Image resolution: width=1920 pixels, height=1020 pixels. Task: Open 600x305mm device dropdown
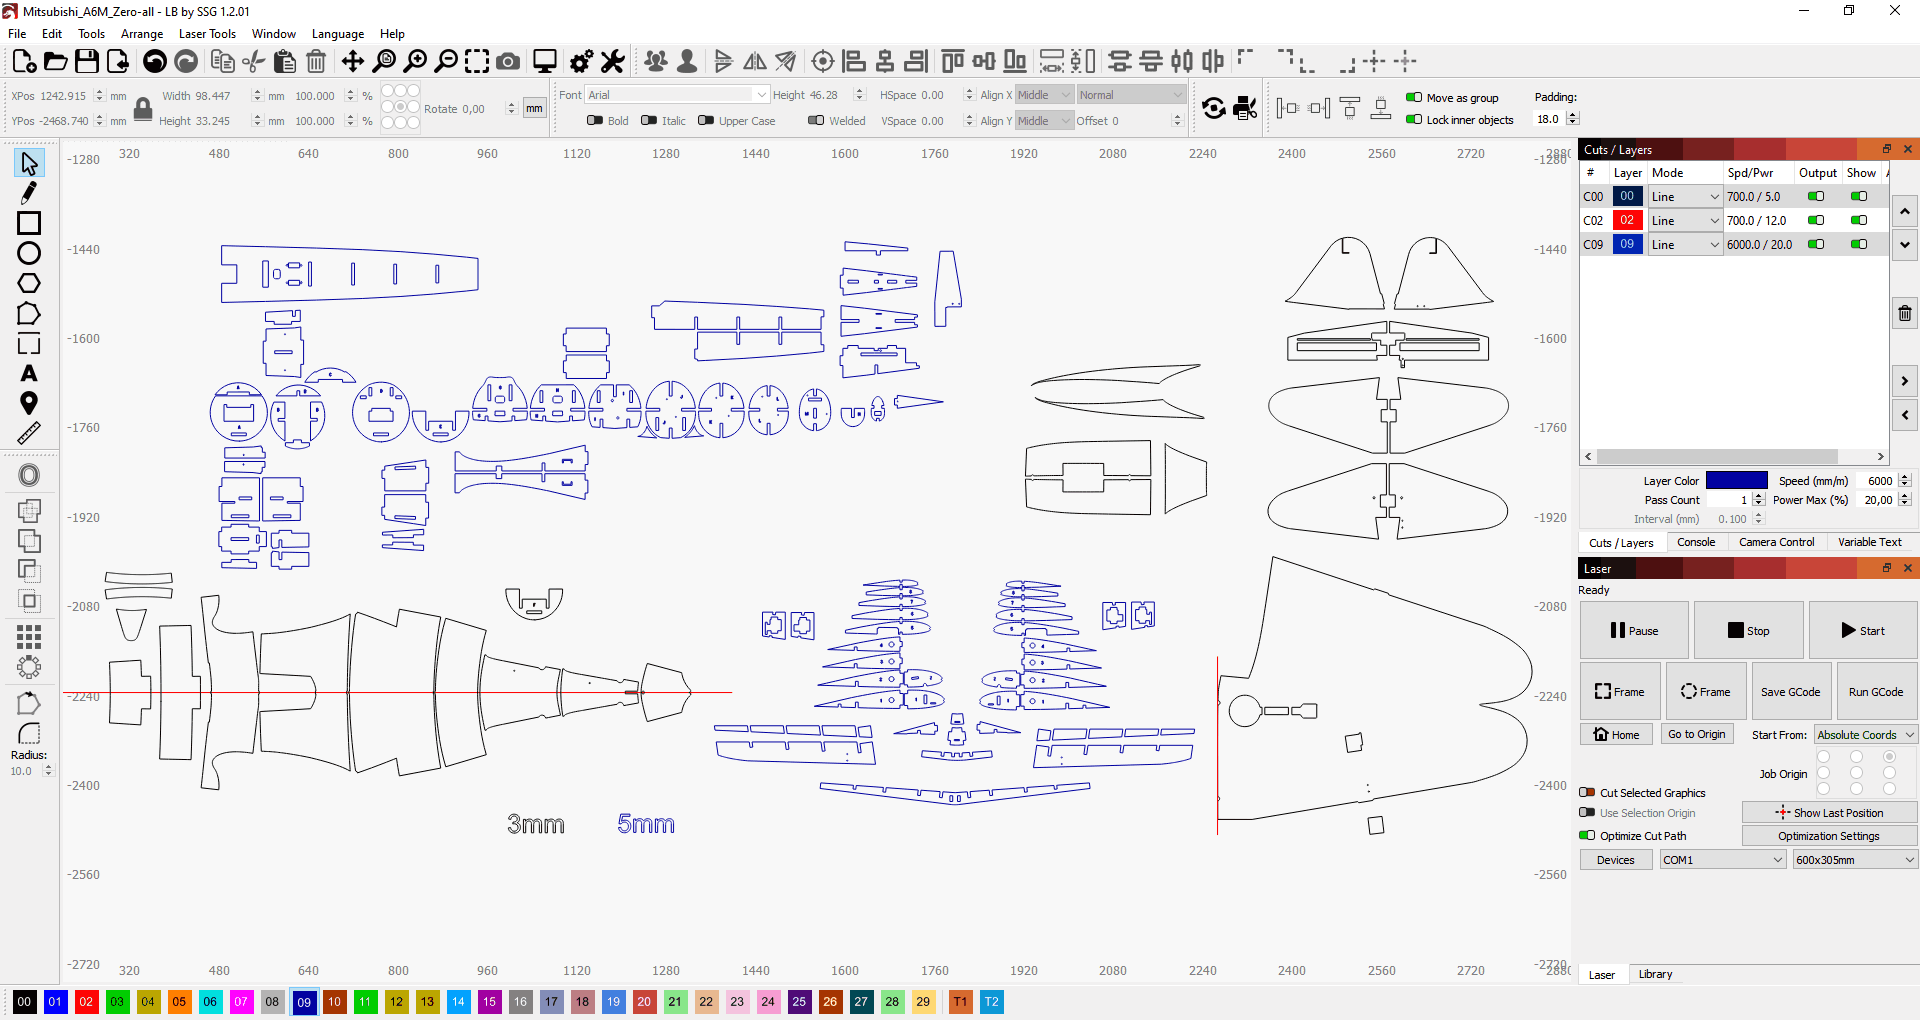pos(1855,860)
